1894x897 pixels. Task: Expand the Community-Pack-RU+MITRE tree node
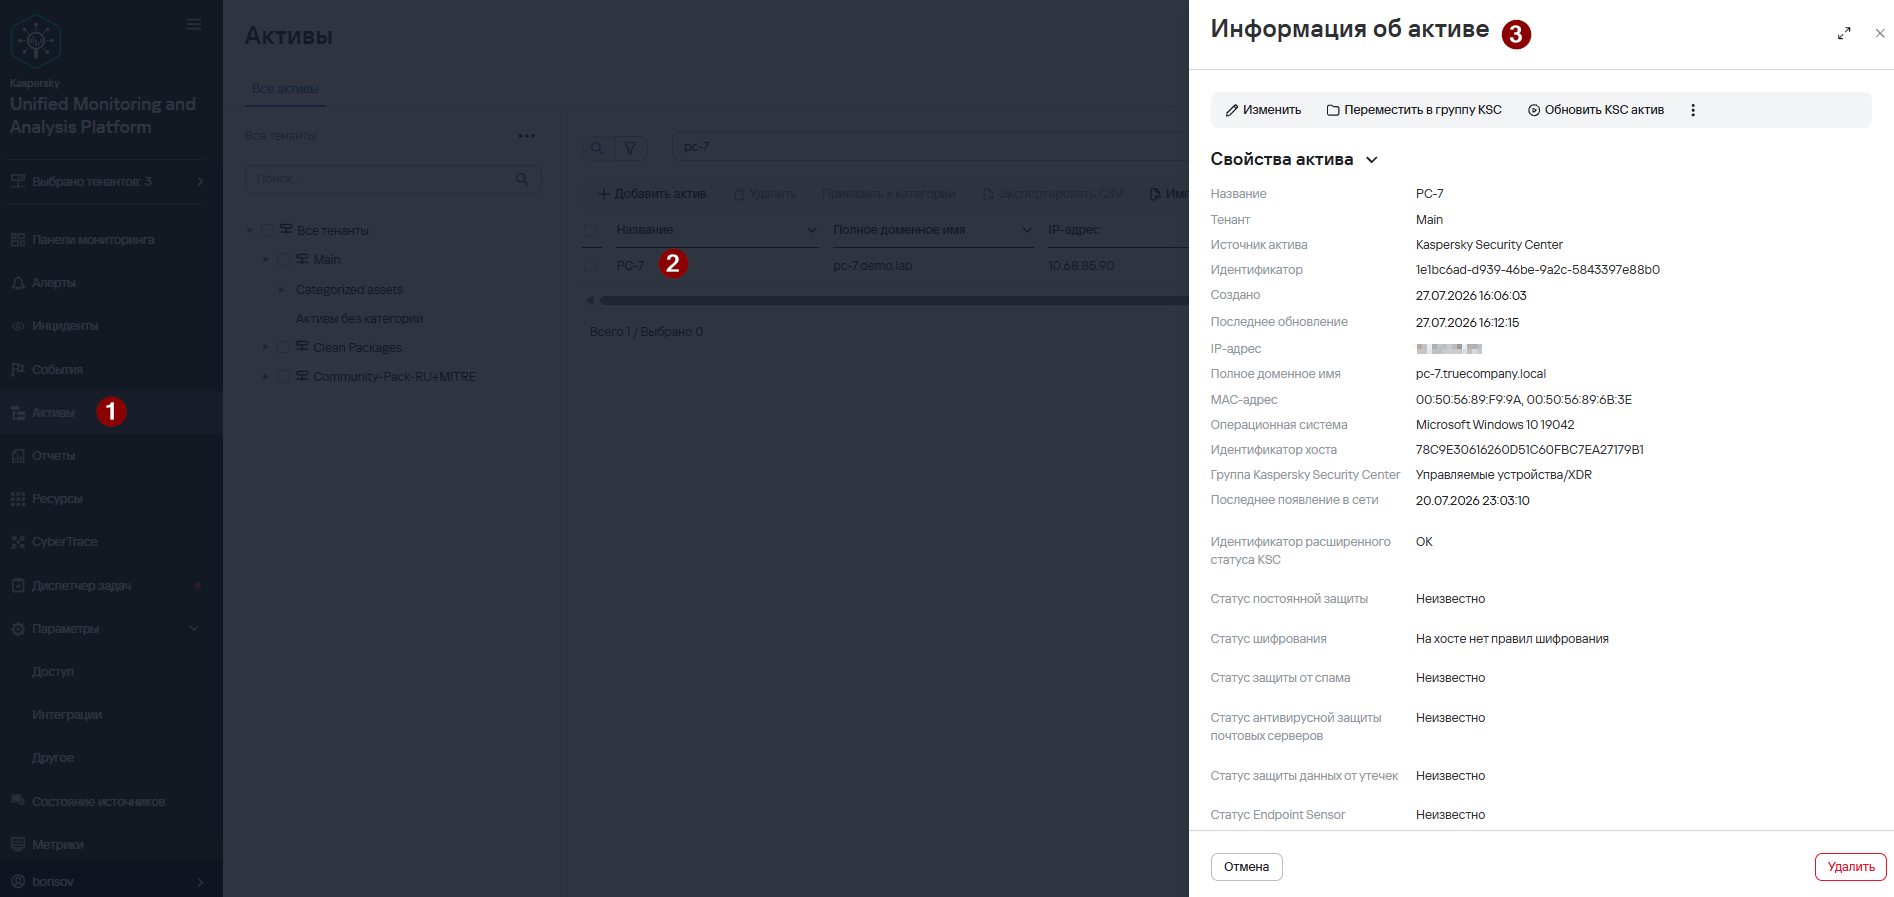tap(266, 377)
